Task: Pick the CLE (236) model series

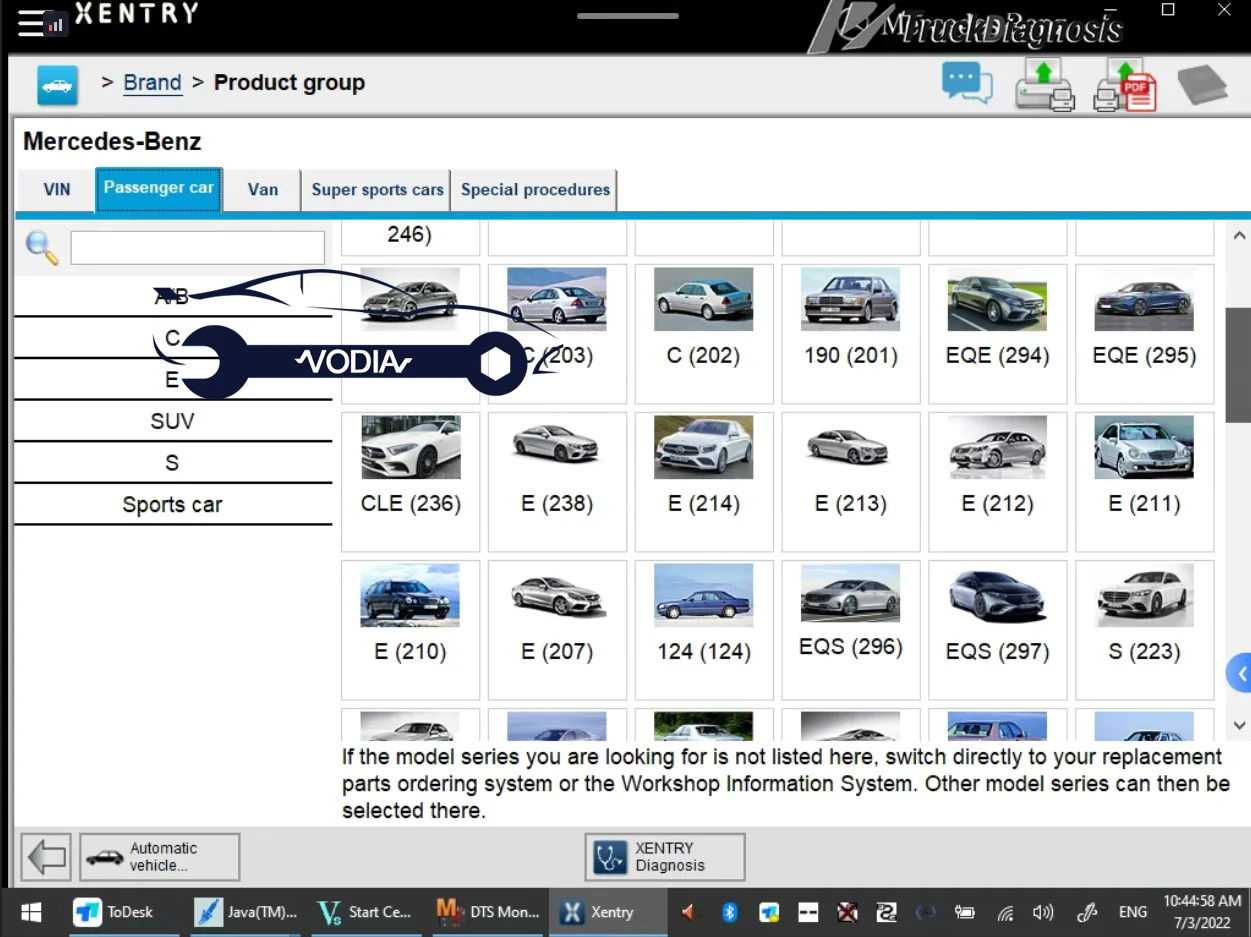Action: tap(410, 482)
